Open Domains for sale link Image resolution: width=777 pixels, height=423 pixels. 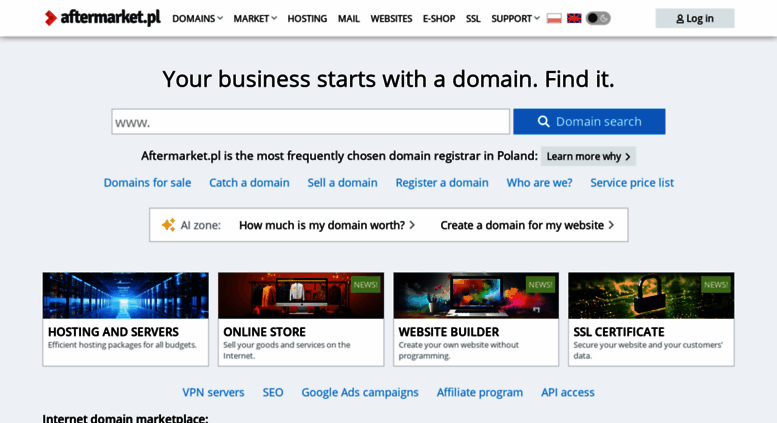(147, 183)
